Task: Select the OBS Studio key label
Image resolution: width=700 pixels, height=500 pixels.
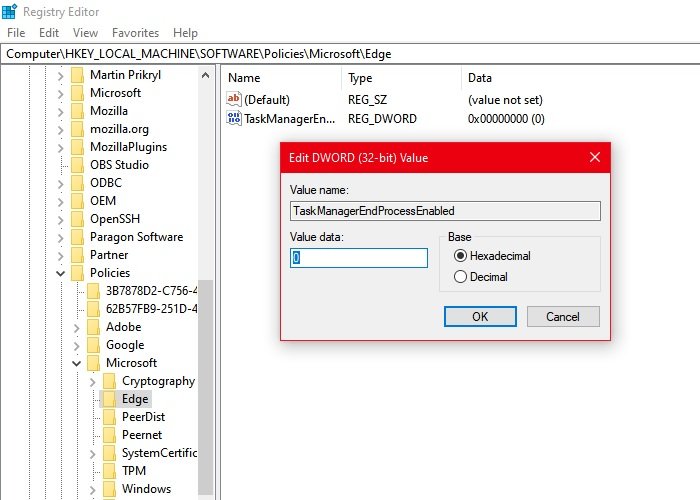Action: click(119, 165)
